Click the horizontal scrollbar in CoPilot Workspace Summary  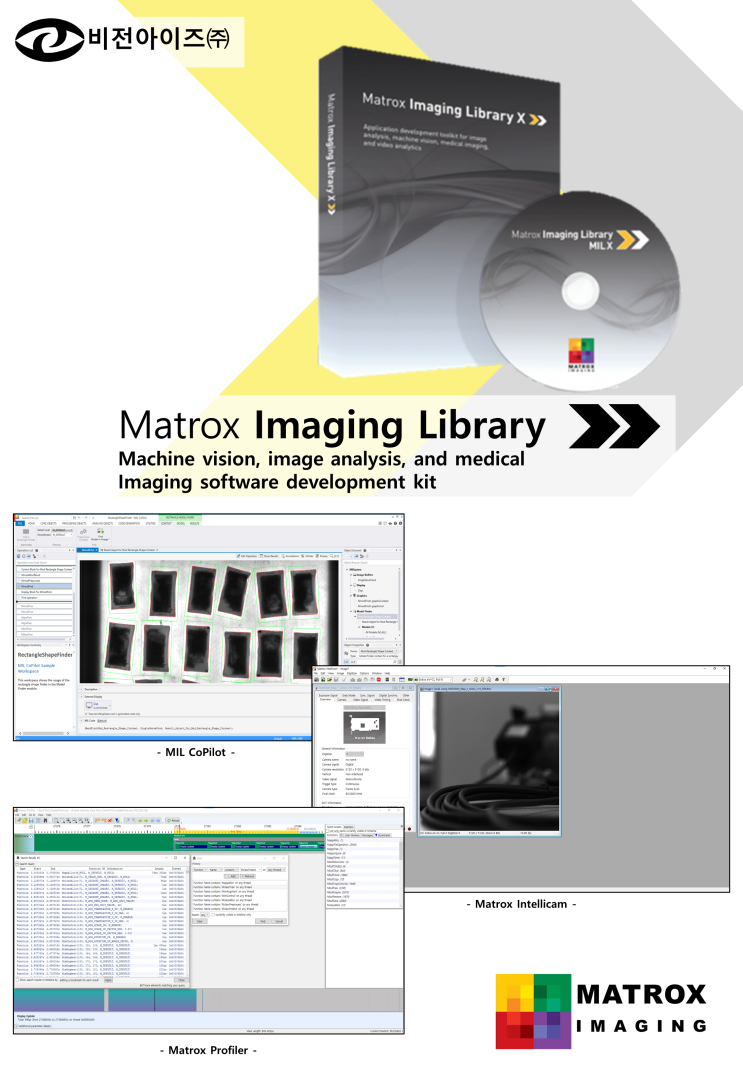pos(44,733)
